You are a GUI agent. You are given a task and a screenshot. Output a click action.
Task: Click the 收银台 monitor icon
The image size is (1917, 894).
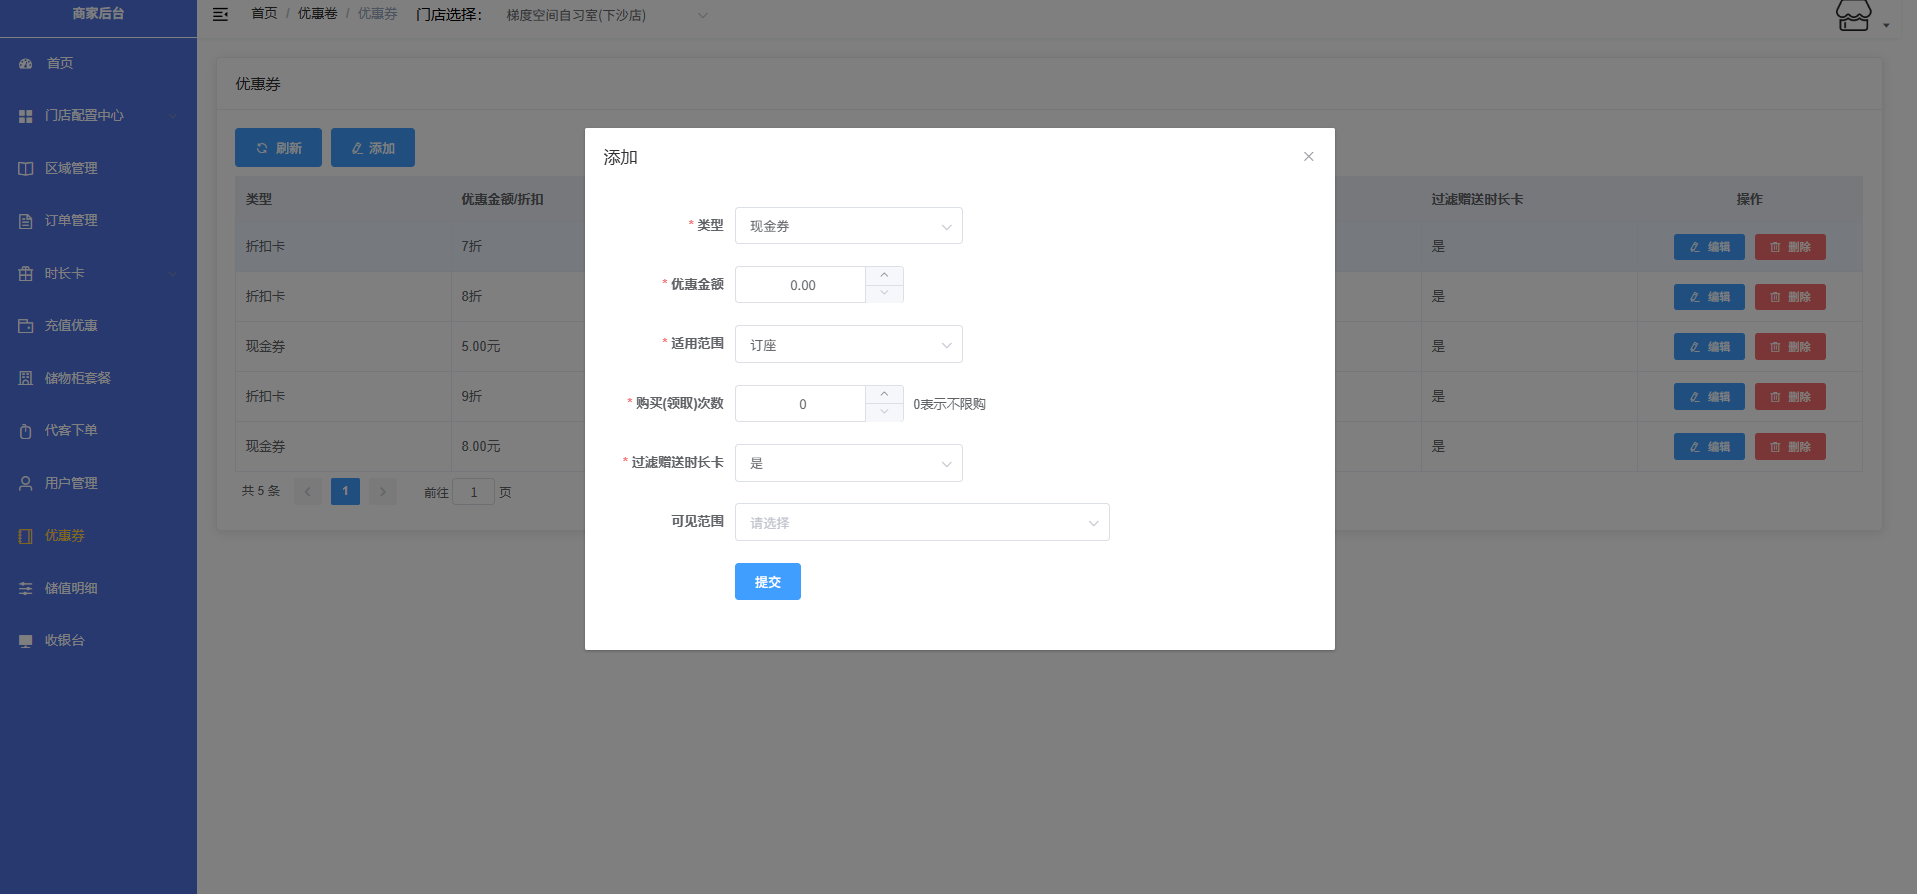26,641
